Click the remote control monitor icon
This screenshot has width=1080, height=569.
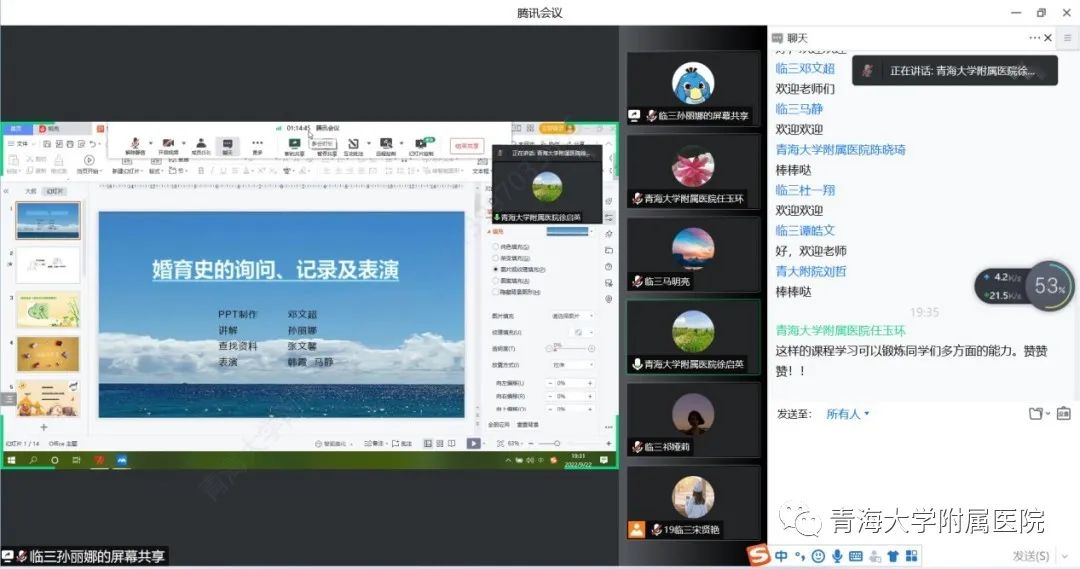click(x=386, y=143)
